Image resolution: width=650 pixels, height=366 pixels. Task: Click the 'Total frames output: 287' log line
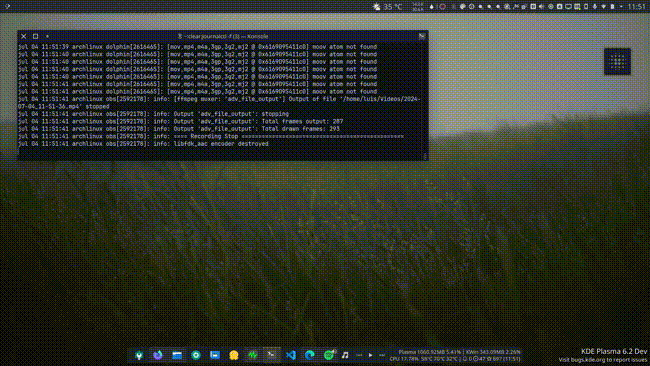click(180, 121)
